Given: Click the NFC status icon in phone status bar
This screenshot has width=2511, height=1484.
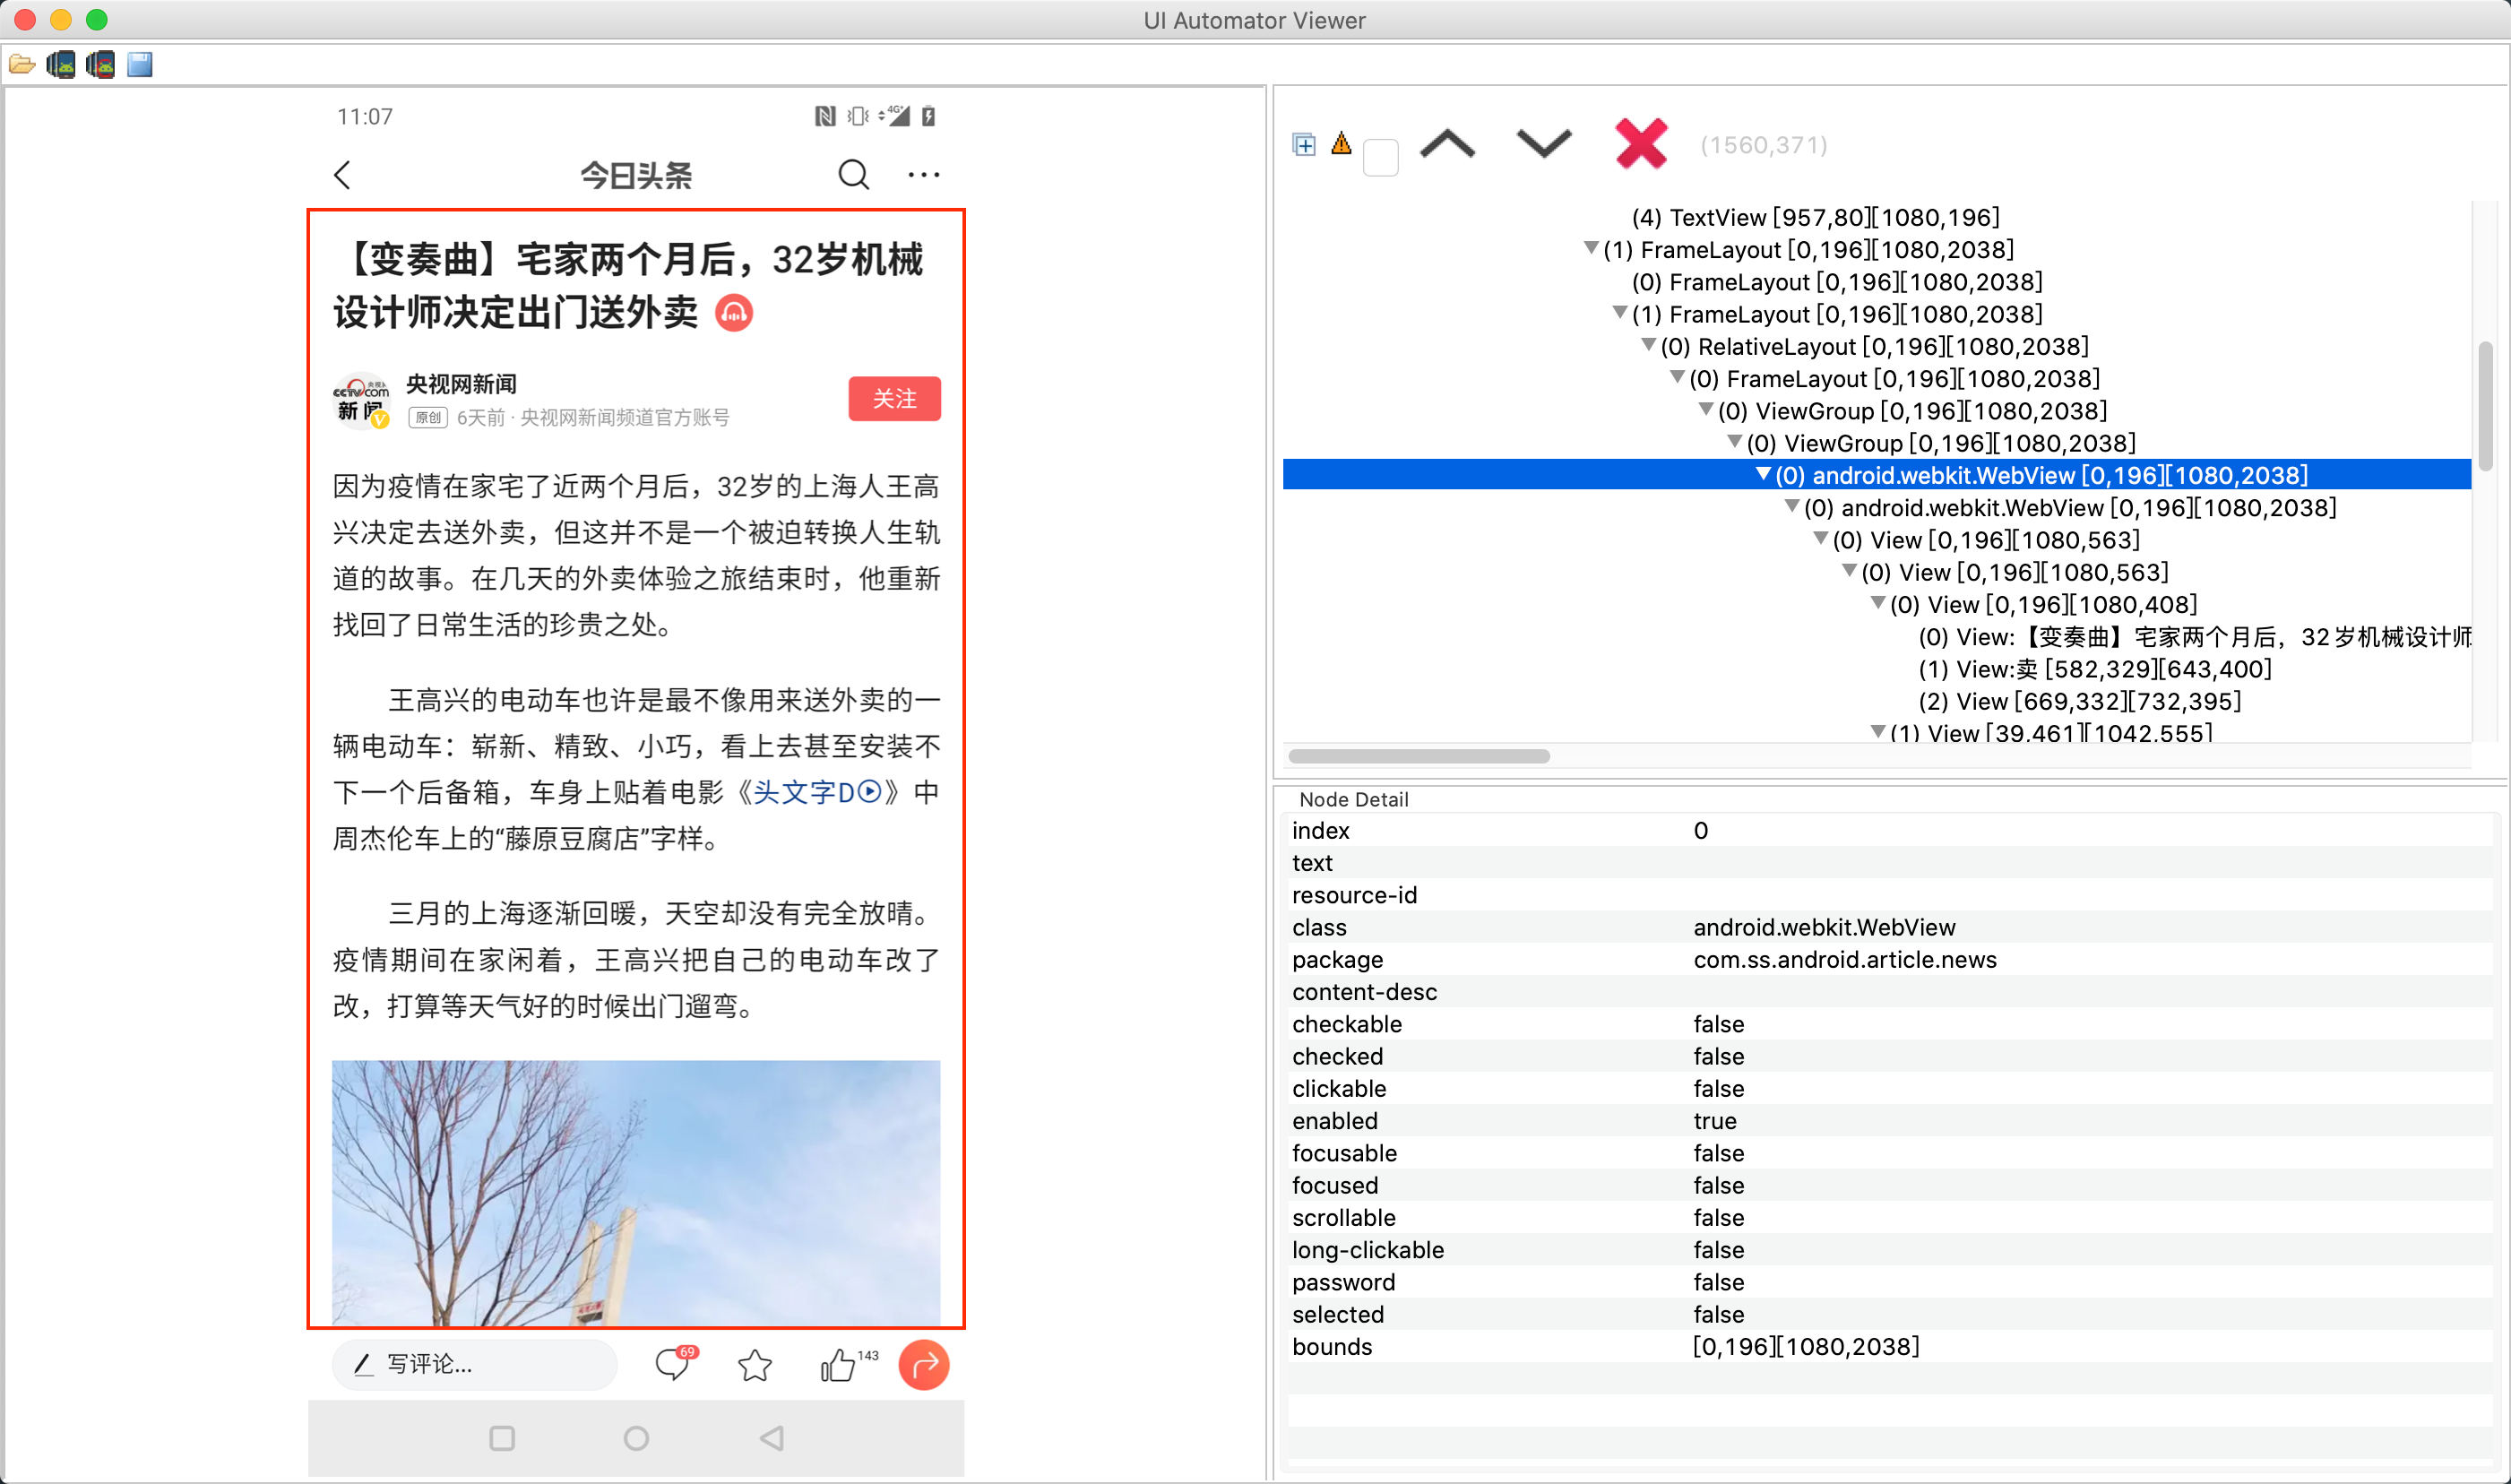Looking at the screenshot, I should 825,116.
